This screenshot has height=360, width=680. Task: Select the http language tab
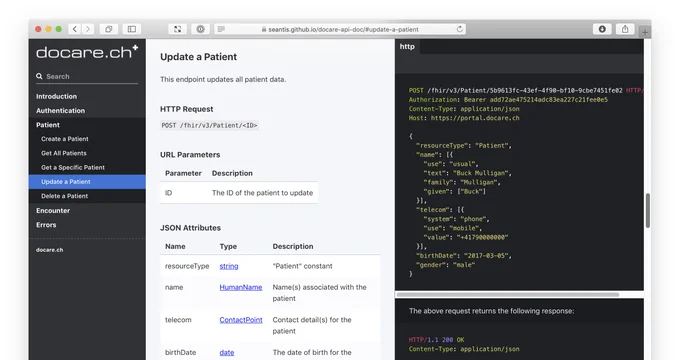[x=407, y=46]
